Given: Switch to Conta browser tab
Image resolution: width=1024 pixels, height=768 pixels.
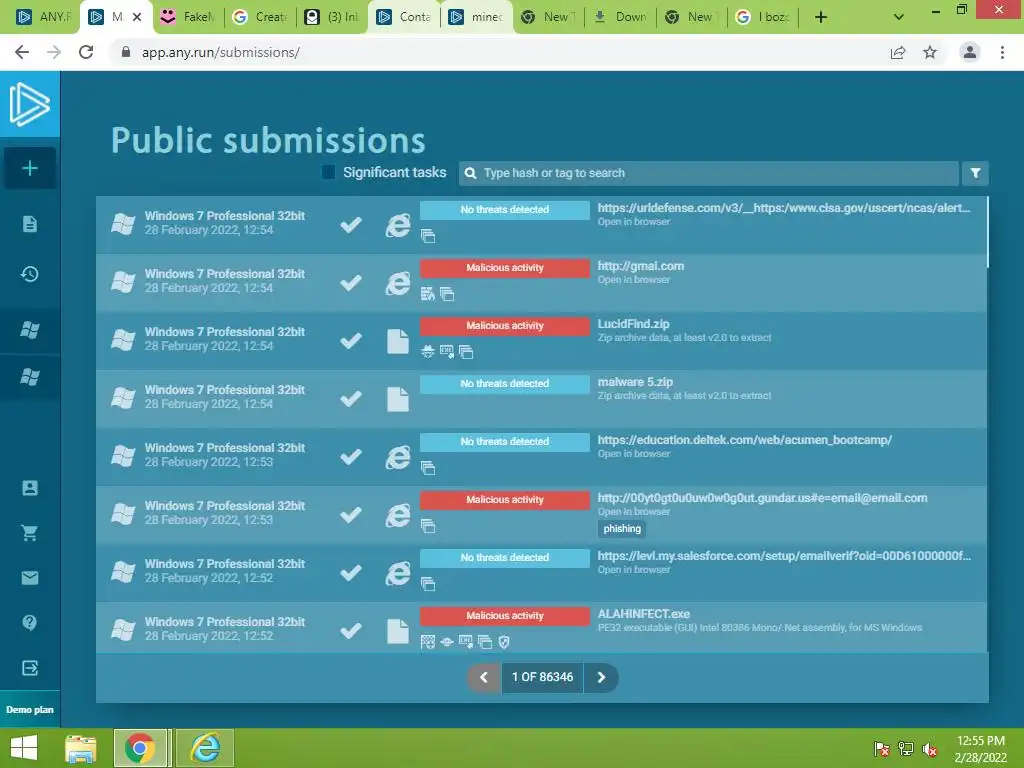Looking at the screenshot, I should (405, 17).
